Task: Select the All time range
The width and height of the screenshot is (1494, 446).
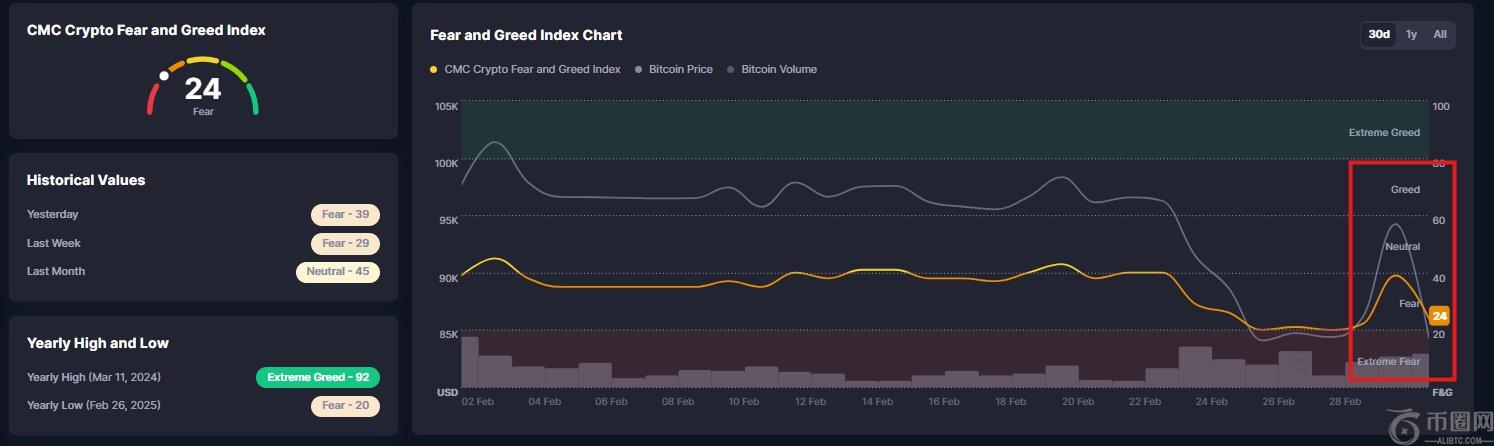Action: (1439, 35)
